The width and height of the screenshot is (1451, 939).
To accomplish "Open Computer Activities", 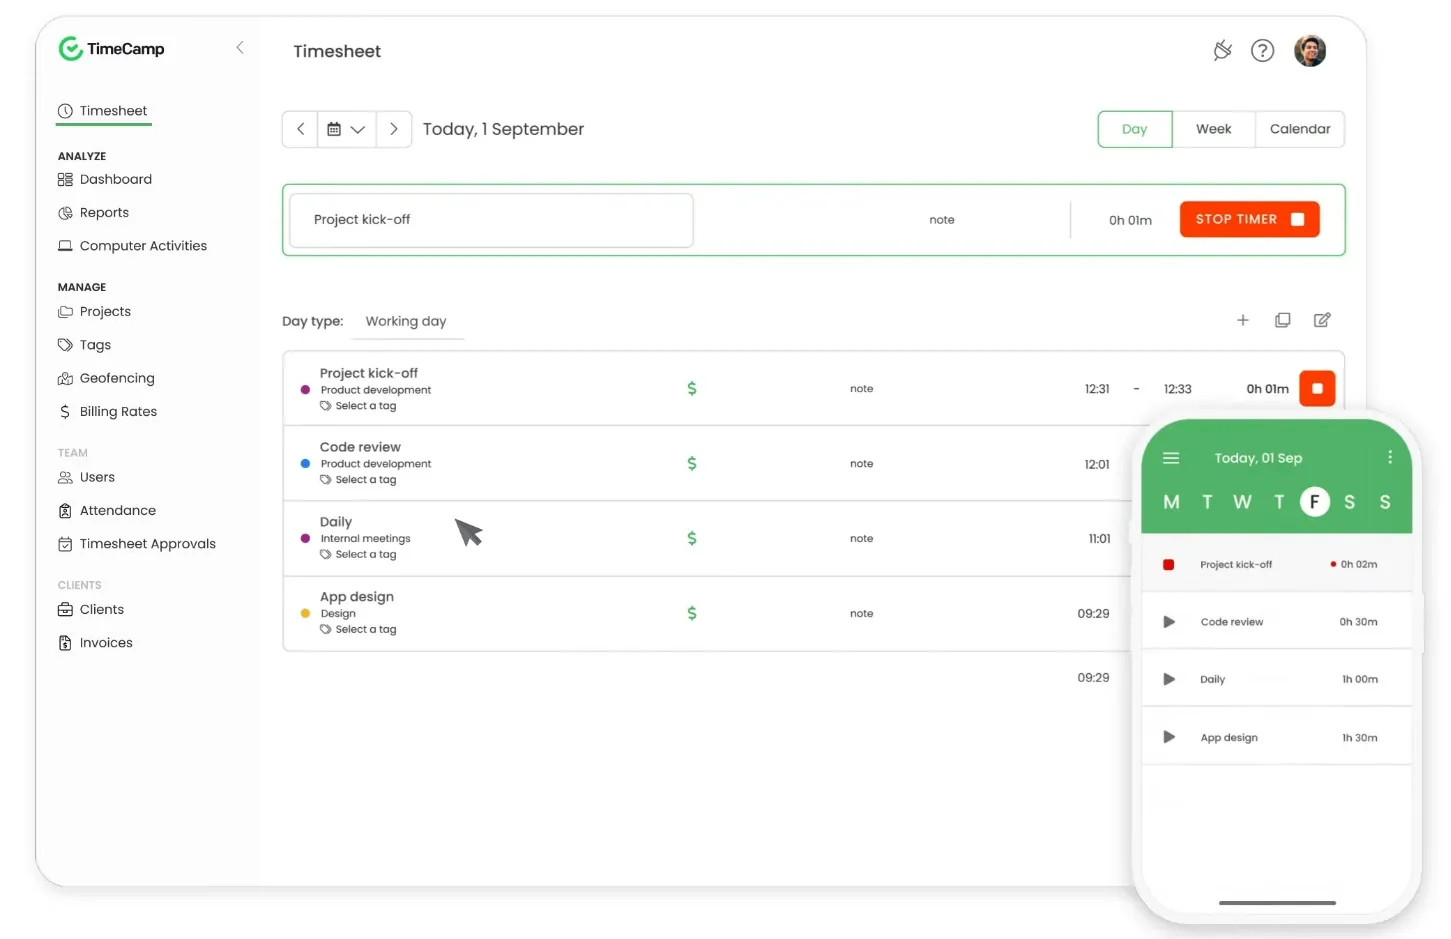I will pos(132,245).
